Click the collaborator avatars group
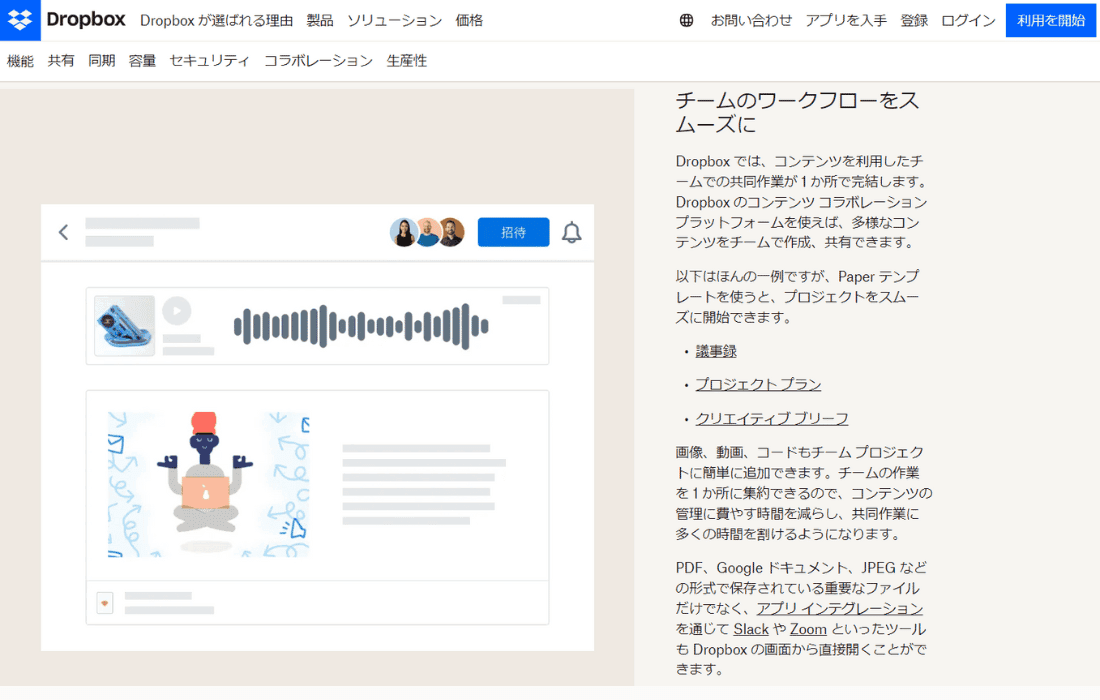This screenshot has height=700, width=1100. click(427, 232)
